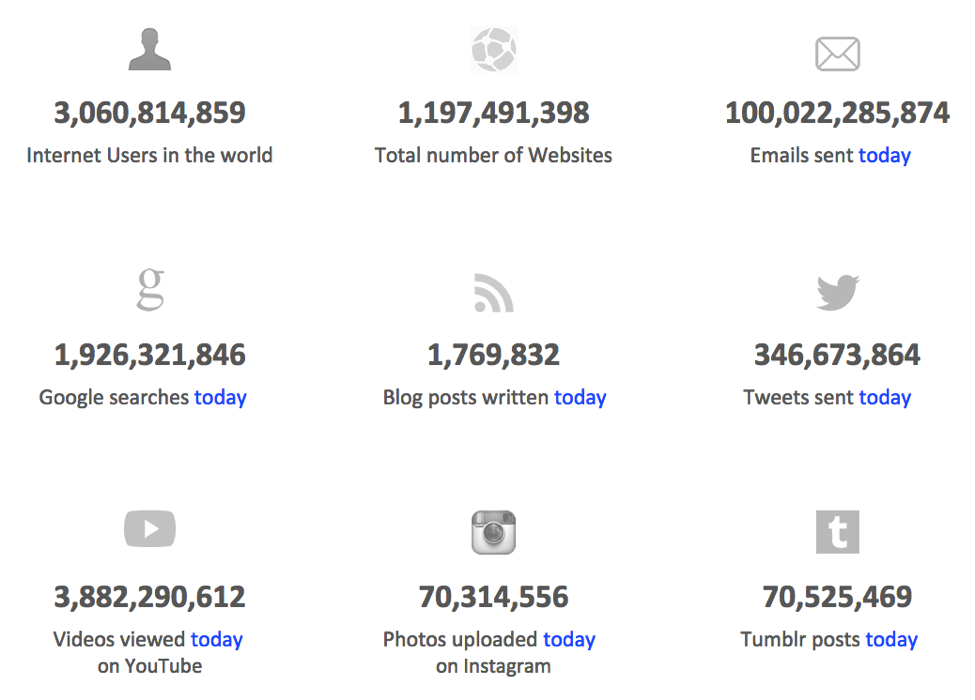Image resolution: width=975 pixels, height=700 pixels.
Task: Click the Twitter bird icon
Action: coord(838,292)
